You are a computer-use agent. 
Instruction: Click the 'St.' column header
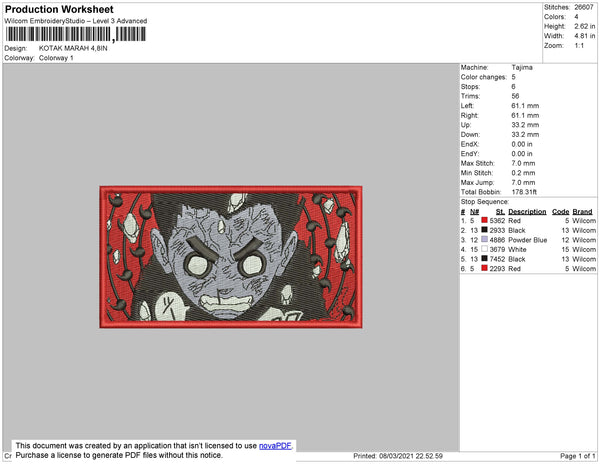tap(500, 212)
